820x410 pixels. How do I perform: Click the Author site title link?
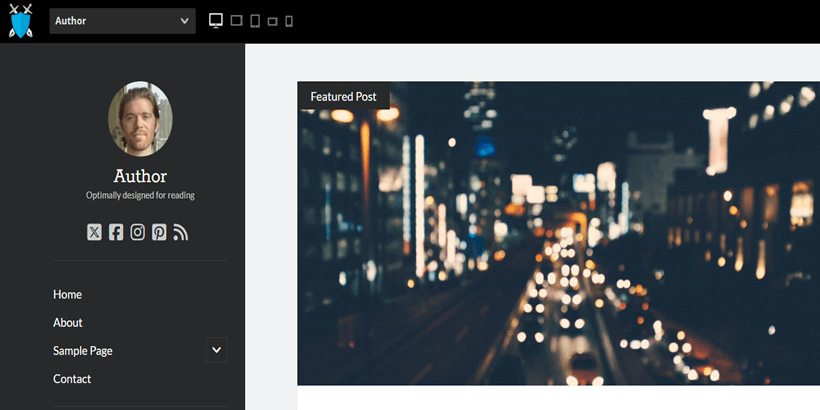coord(140,176)
